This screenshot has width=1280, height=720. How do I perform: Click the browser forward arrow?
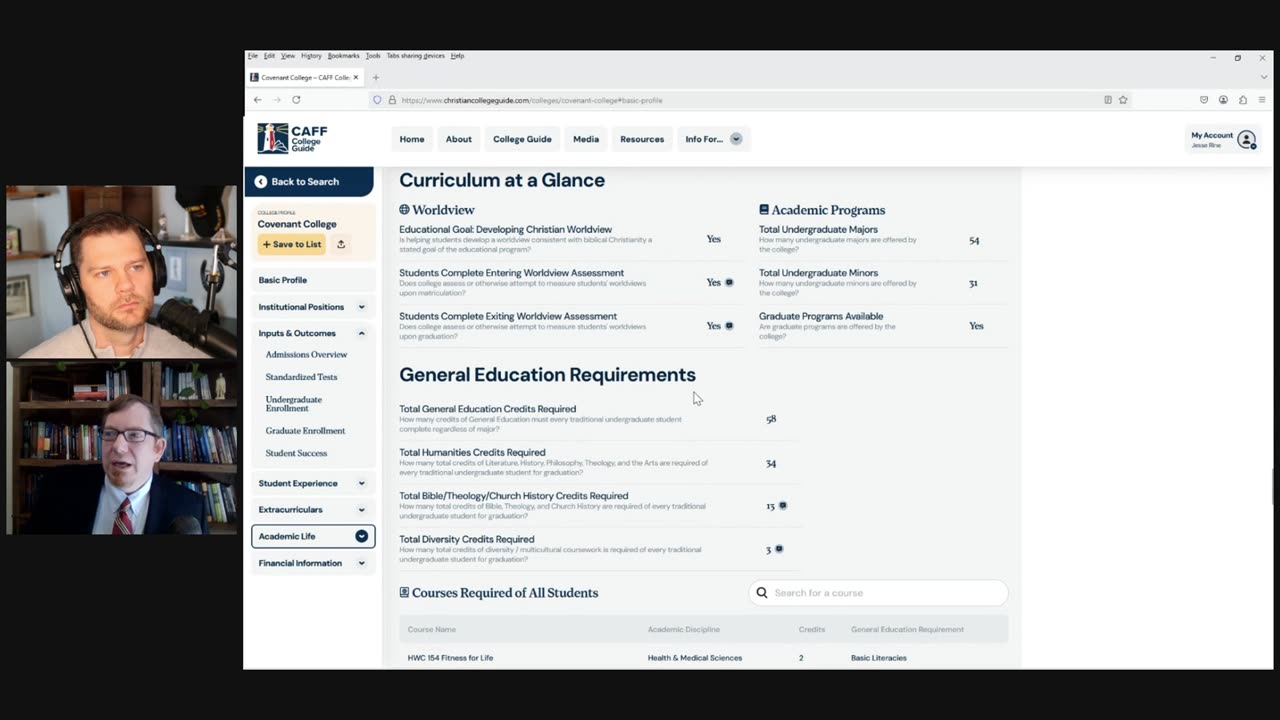[277, 100]
